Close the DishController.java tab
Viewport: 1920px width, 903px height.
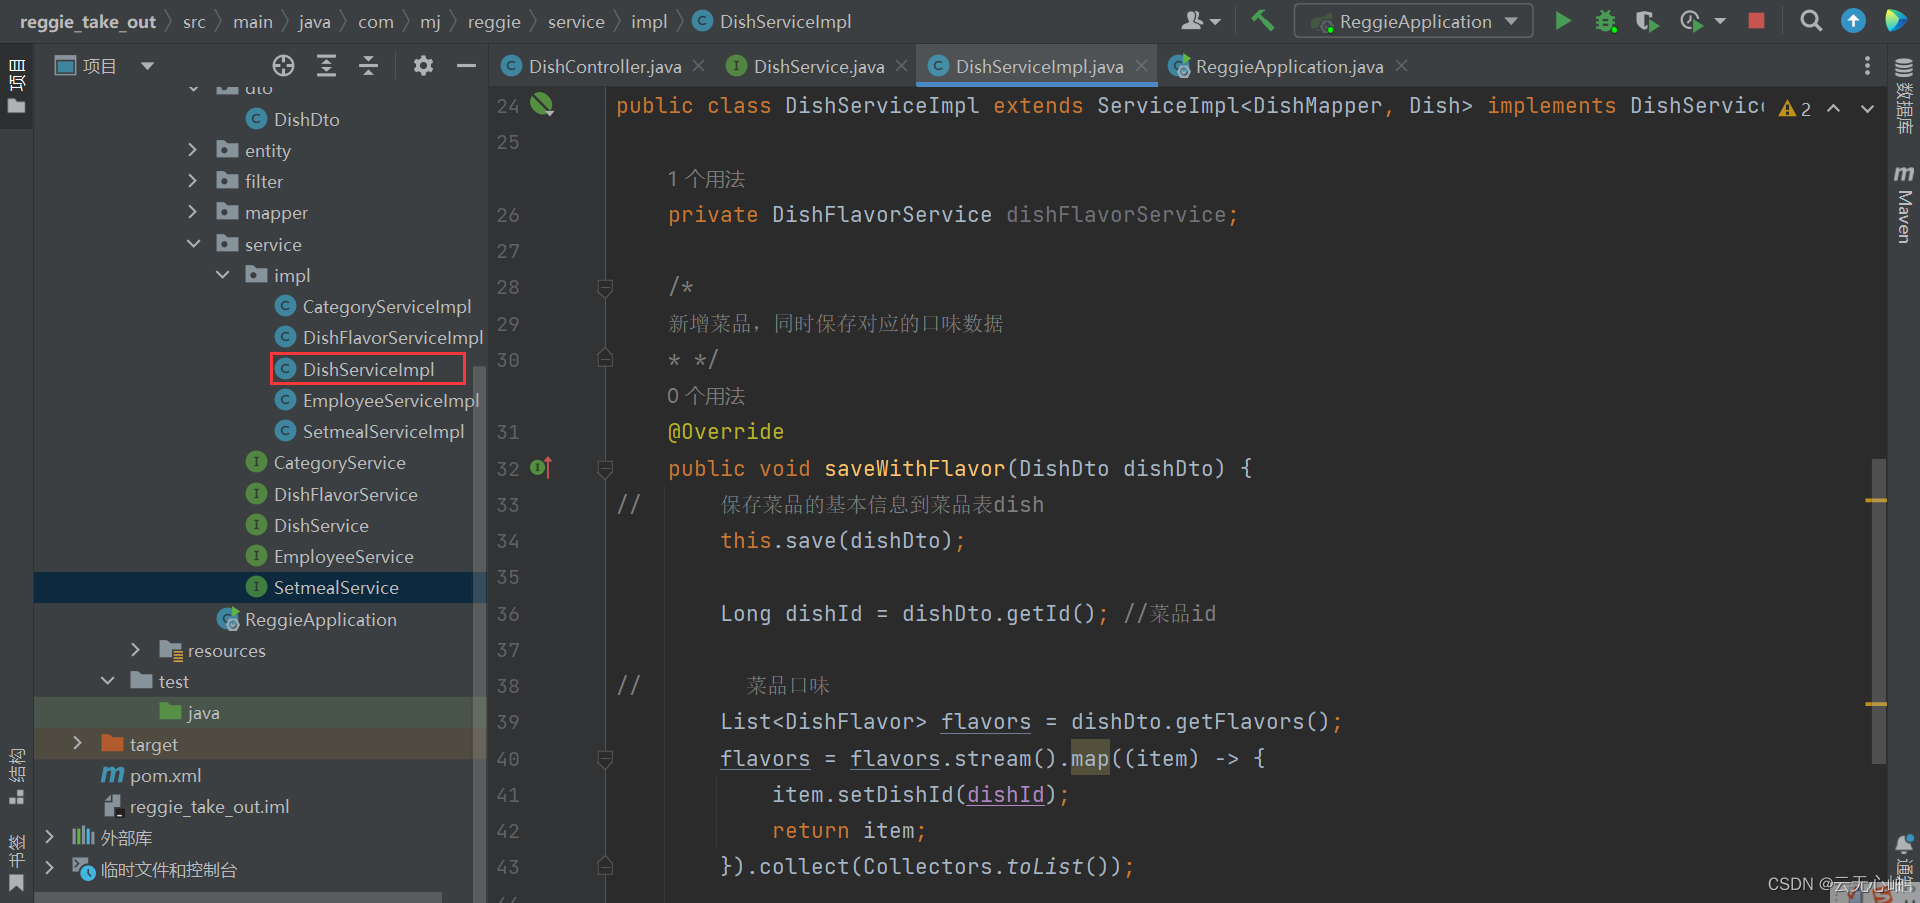699,66
